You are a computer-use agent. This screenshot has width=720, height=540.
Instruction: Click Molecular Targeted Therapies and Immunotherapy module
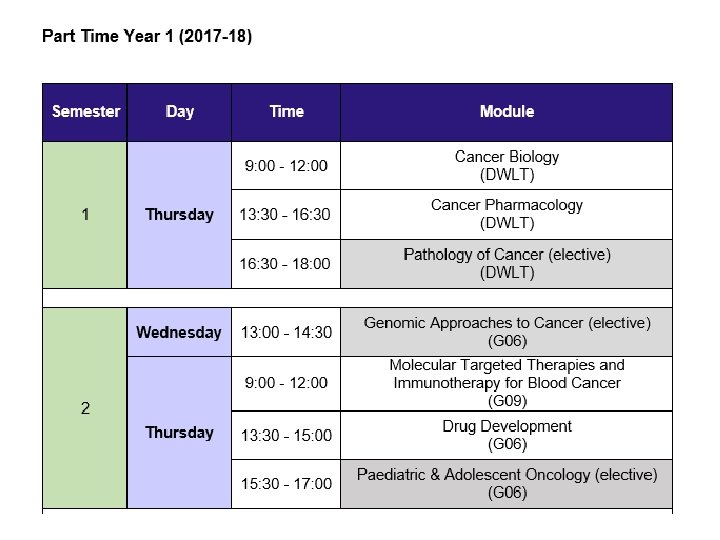click(507, 383)
